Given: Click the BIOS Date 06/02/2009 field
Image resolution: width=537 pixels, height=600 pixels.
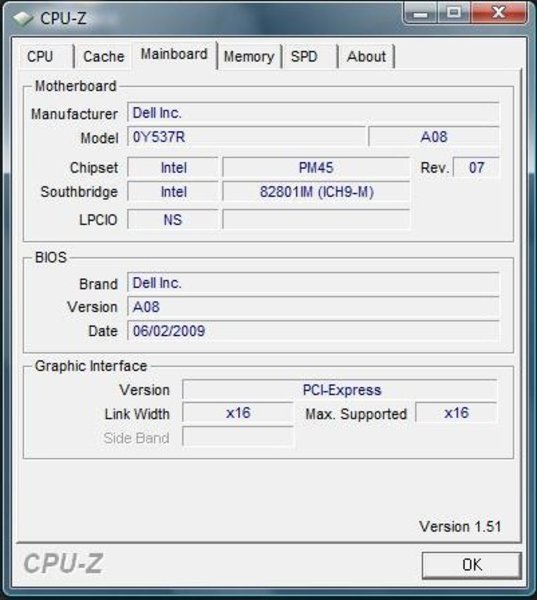Looking at the screenshot, I should click(x=313, y=331).
